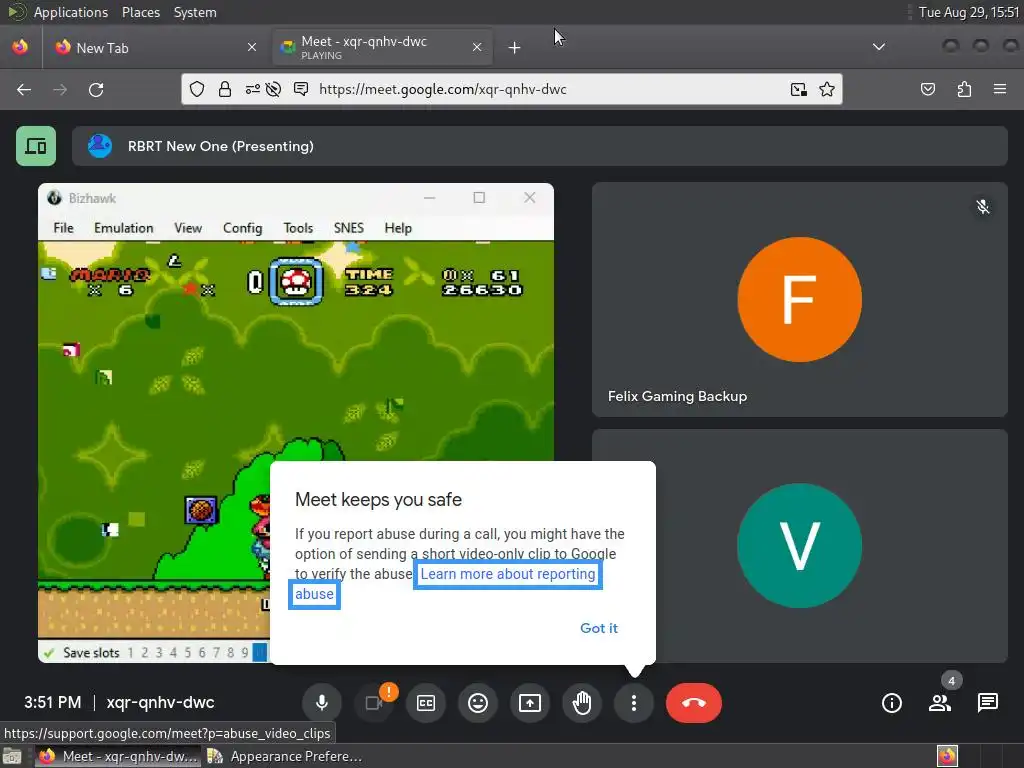Reload the current page

[x=96, y=89]
